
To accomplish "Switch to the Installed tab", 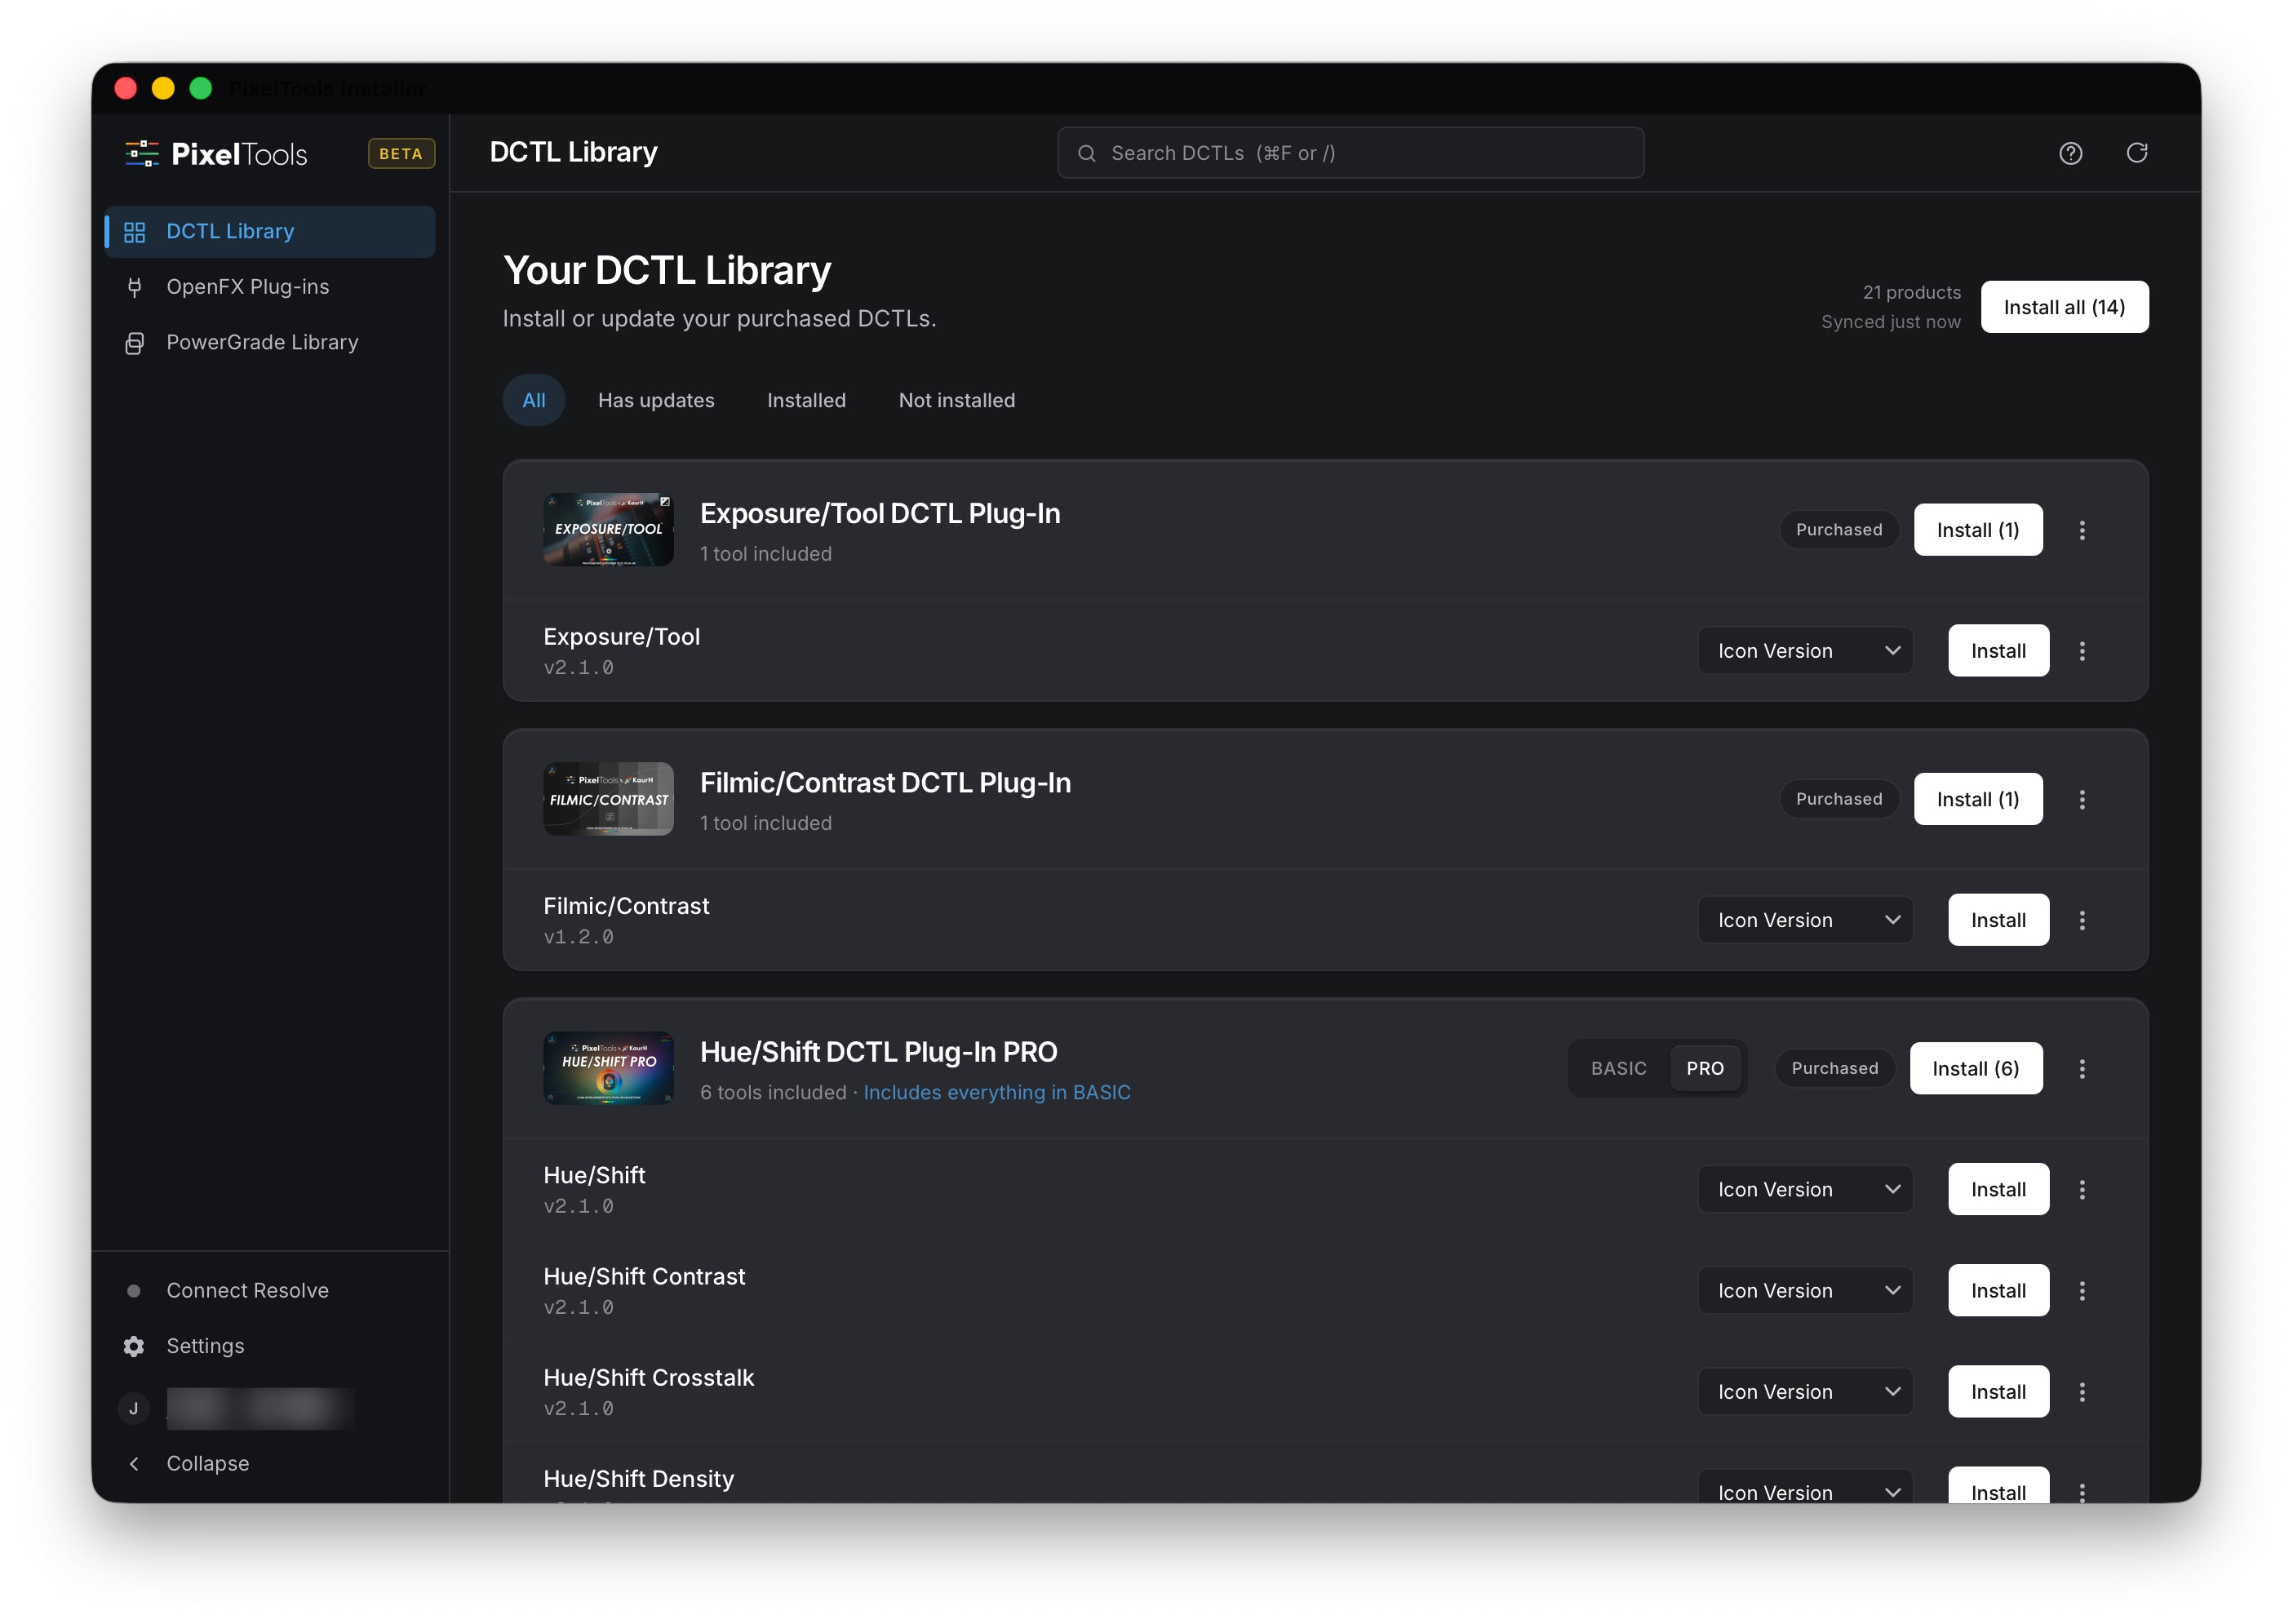I will (806, 400).
